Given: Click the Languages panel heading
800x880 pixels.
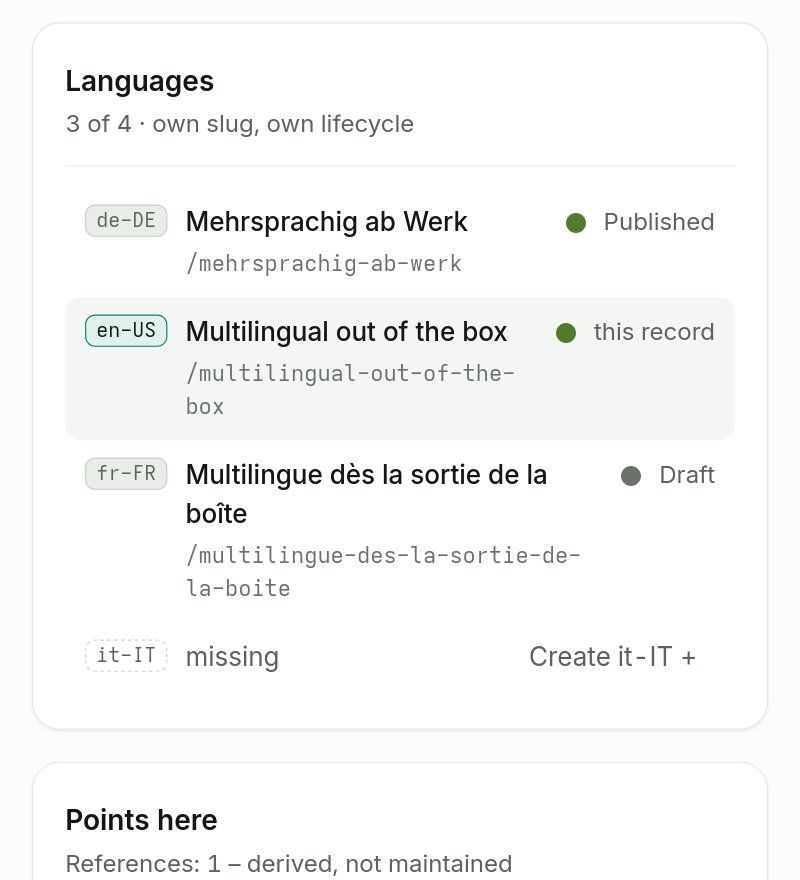Looking at the screenshot, I should point(140,81).
